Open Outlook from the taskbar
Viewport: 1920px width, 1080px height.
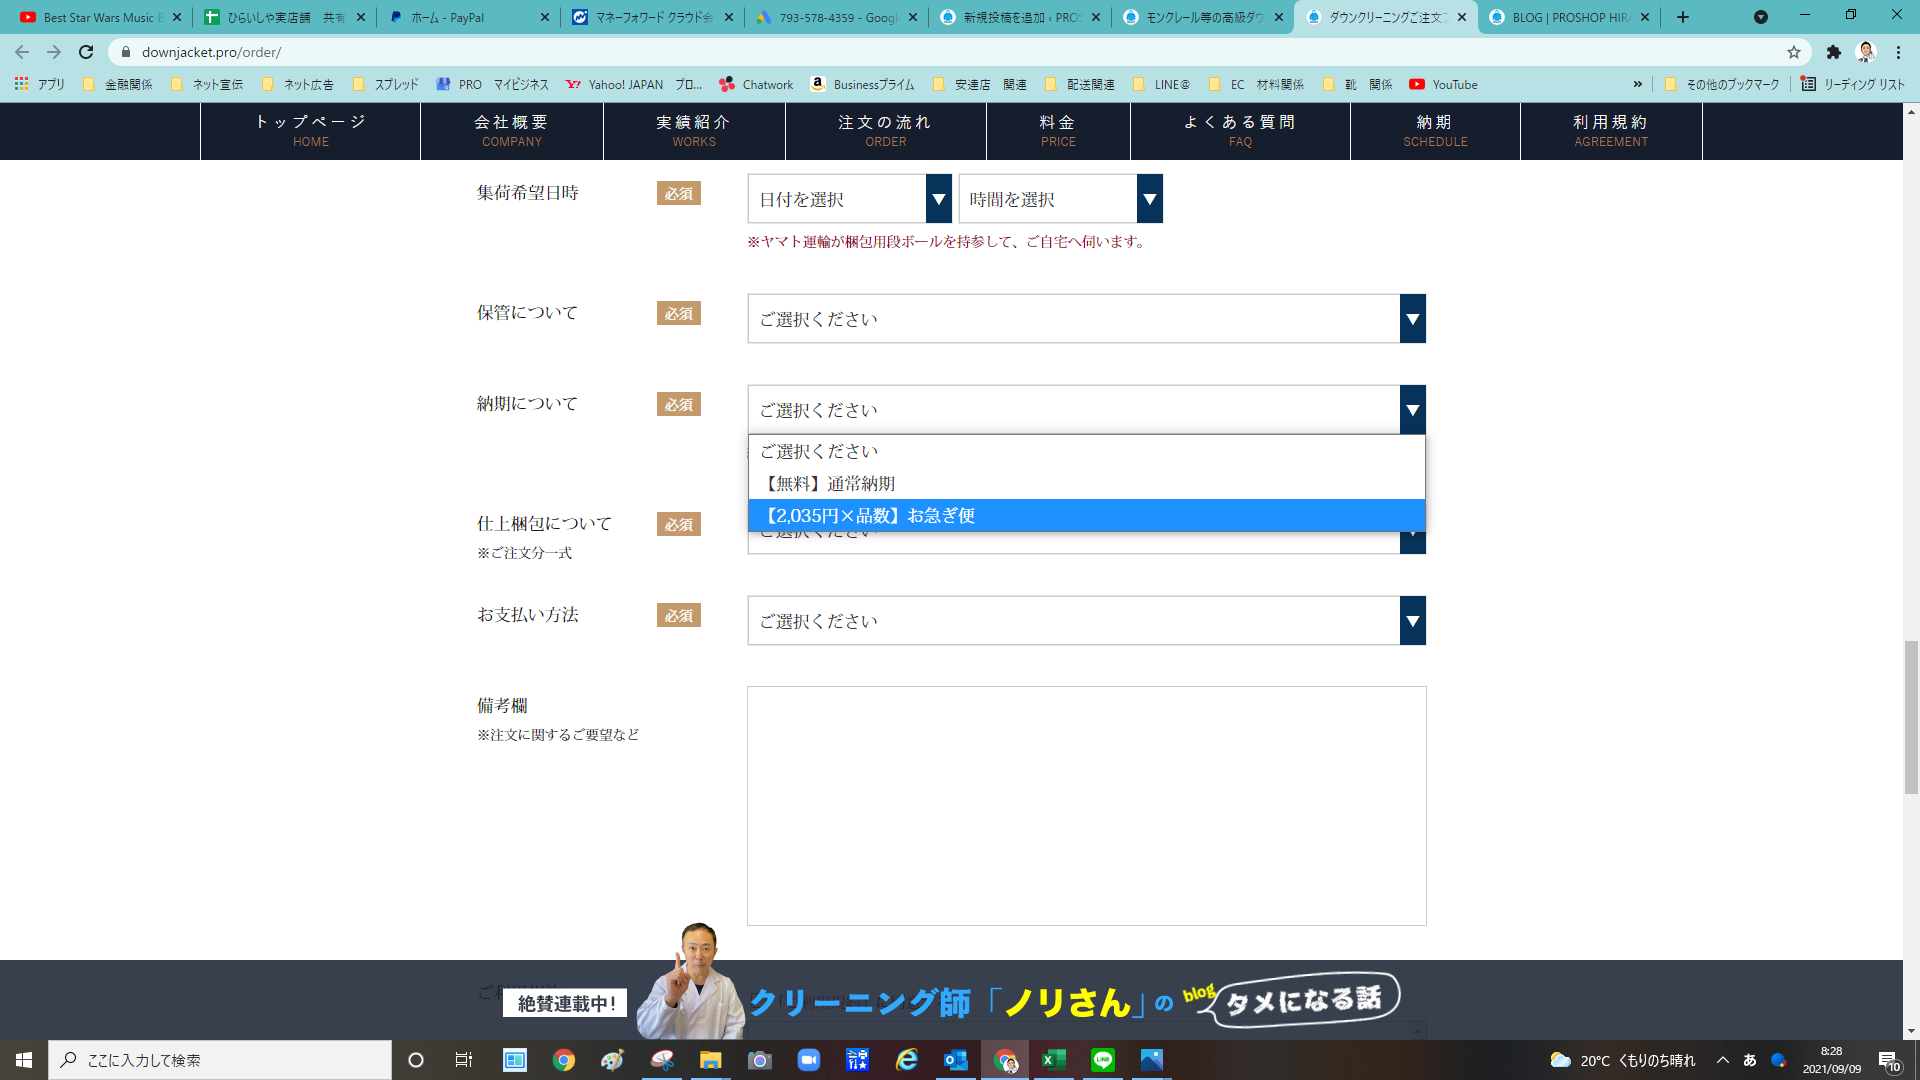pyautogui.click(x=955, y=1060)
